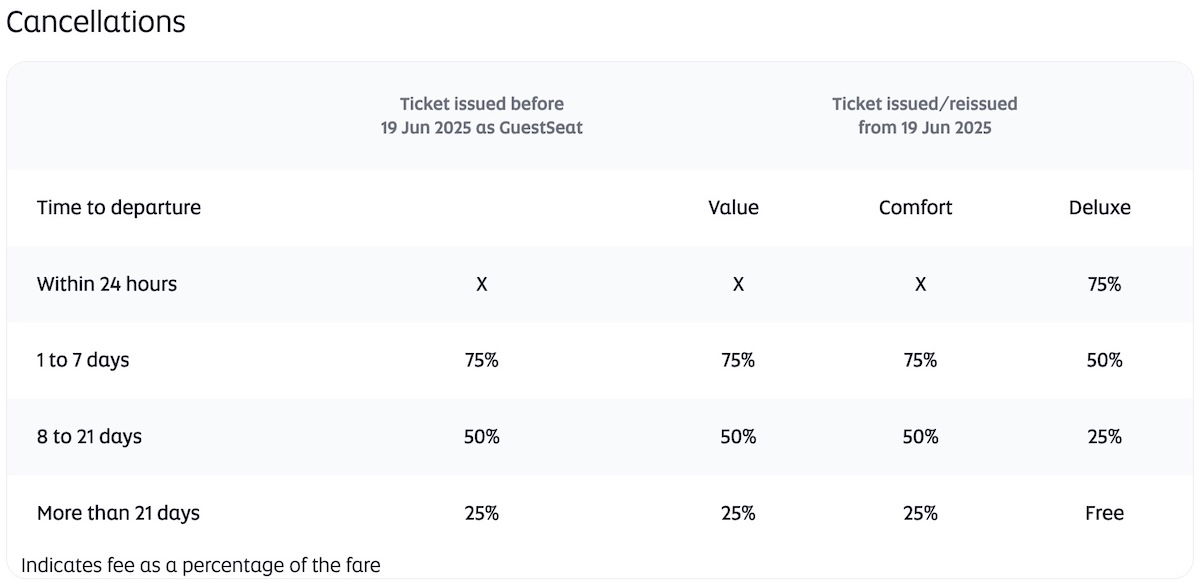
Task: Click the Deluxe 25% cell for 8 to 21 days
Action: point(1104,437)
